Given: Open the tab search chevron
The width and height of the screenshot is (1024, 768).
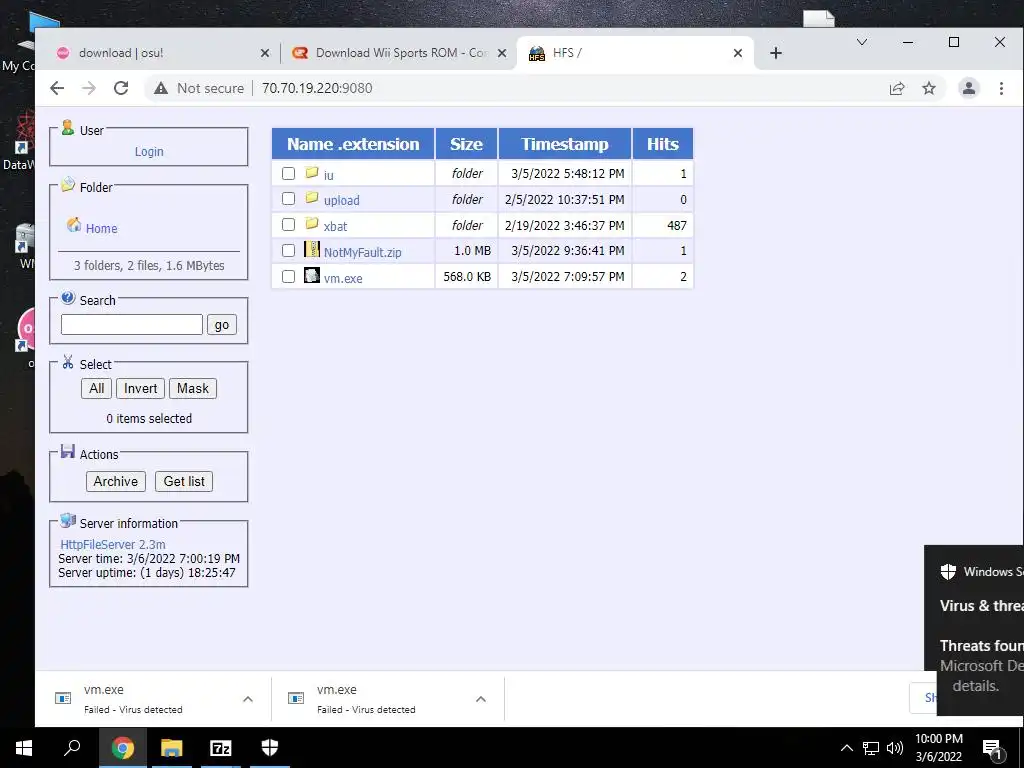Looking at the screenshot, I should pyautogui.click(x=862, y=42).
